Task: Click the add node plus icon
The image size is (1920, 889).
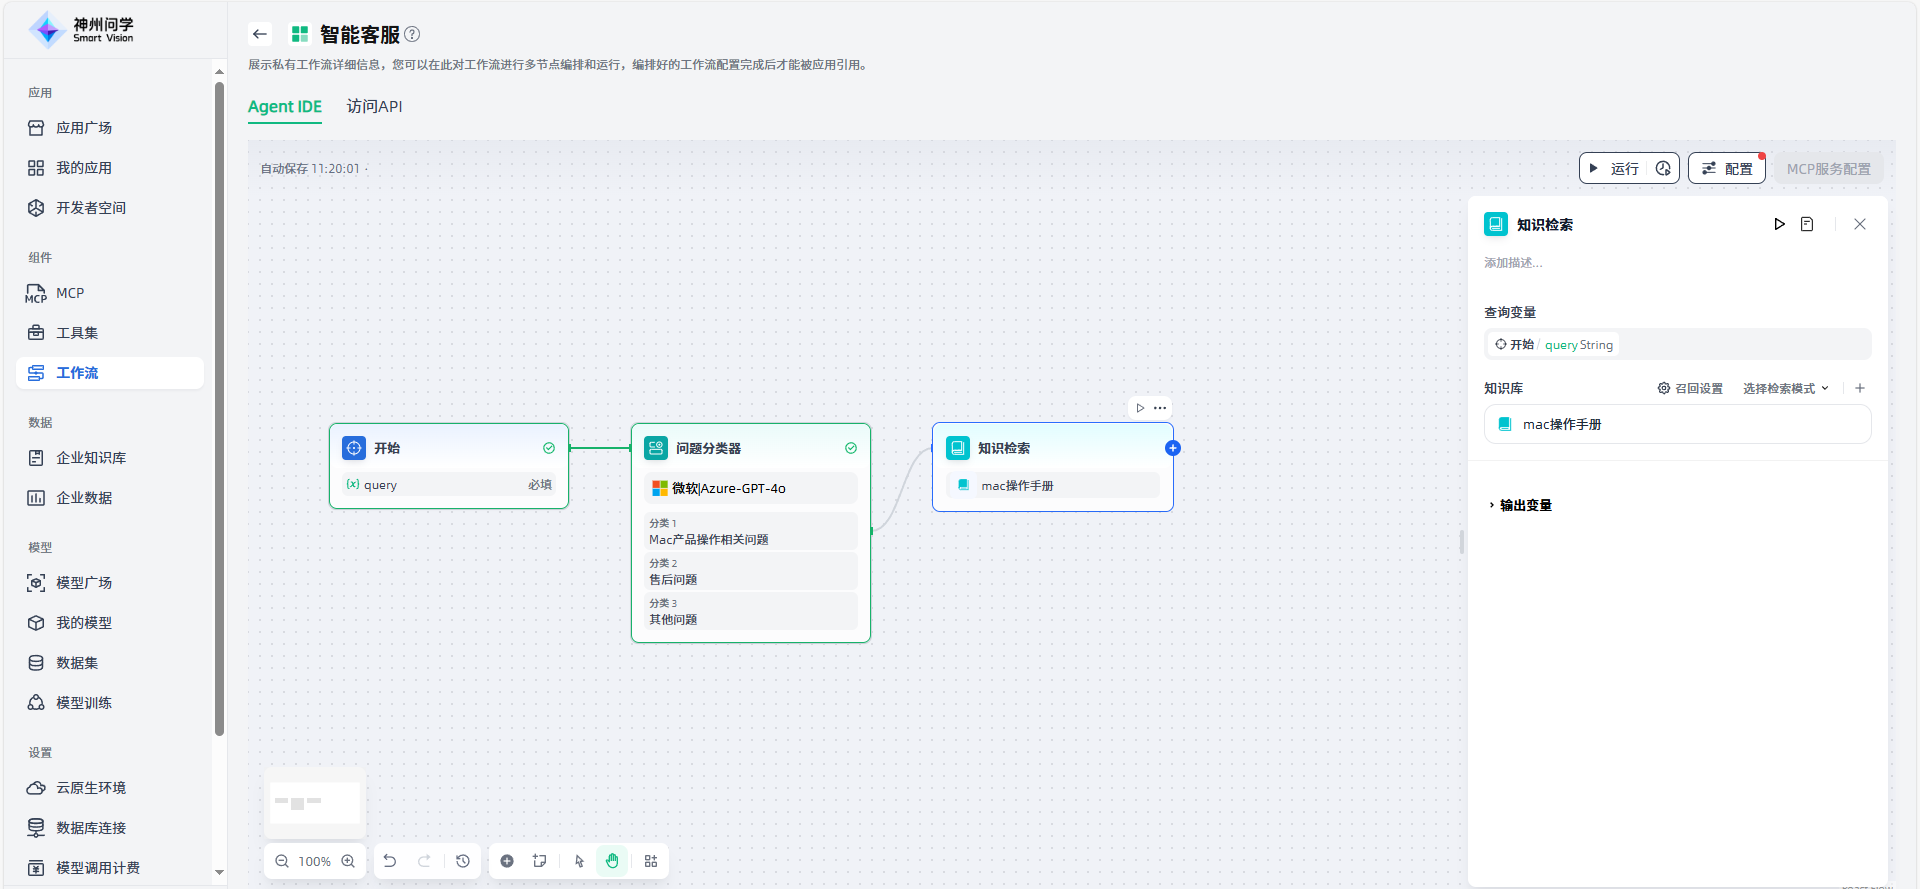Action: (507, 861)
